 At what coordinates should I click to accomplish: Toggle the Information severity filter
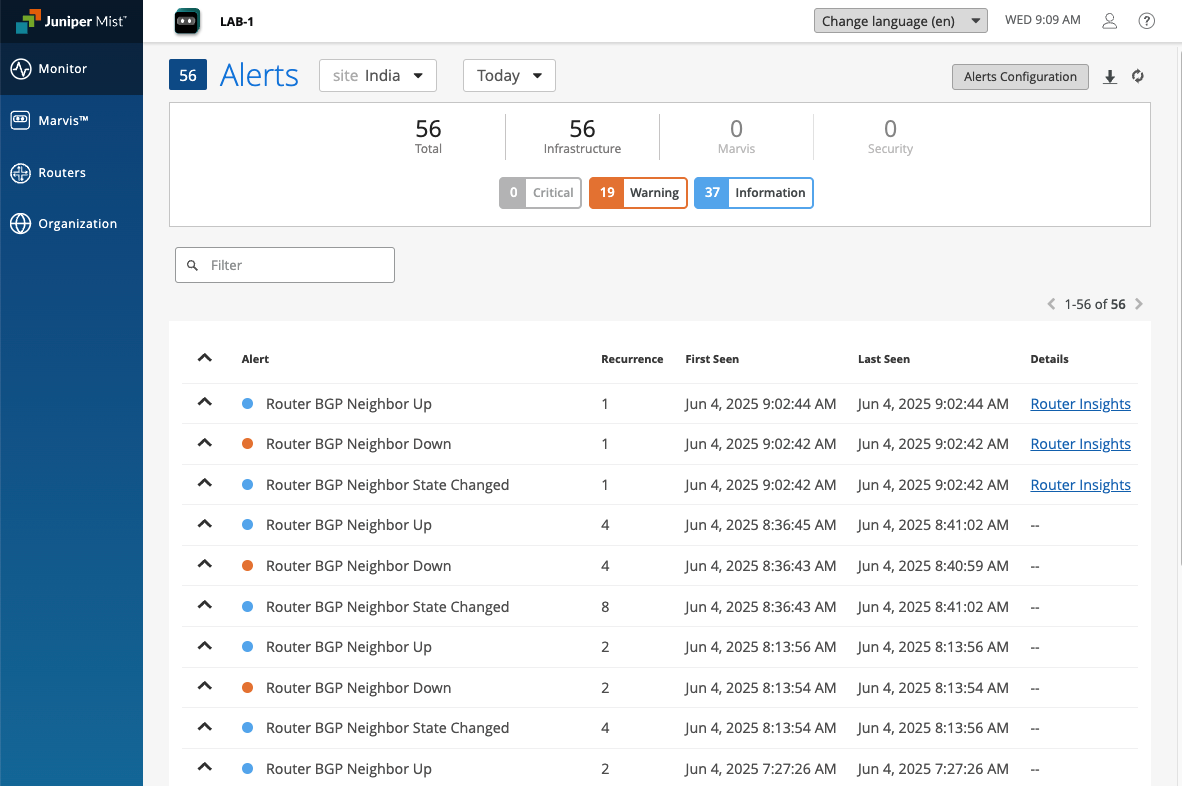coord(753,193)
